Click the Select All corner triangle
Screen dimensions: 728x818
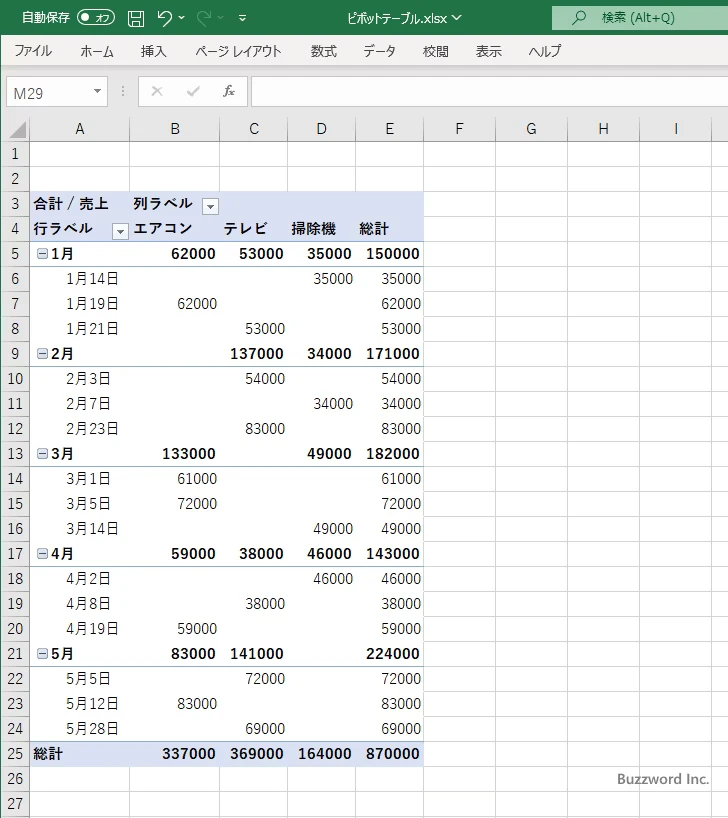click(17, 129)
